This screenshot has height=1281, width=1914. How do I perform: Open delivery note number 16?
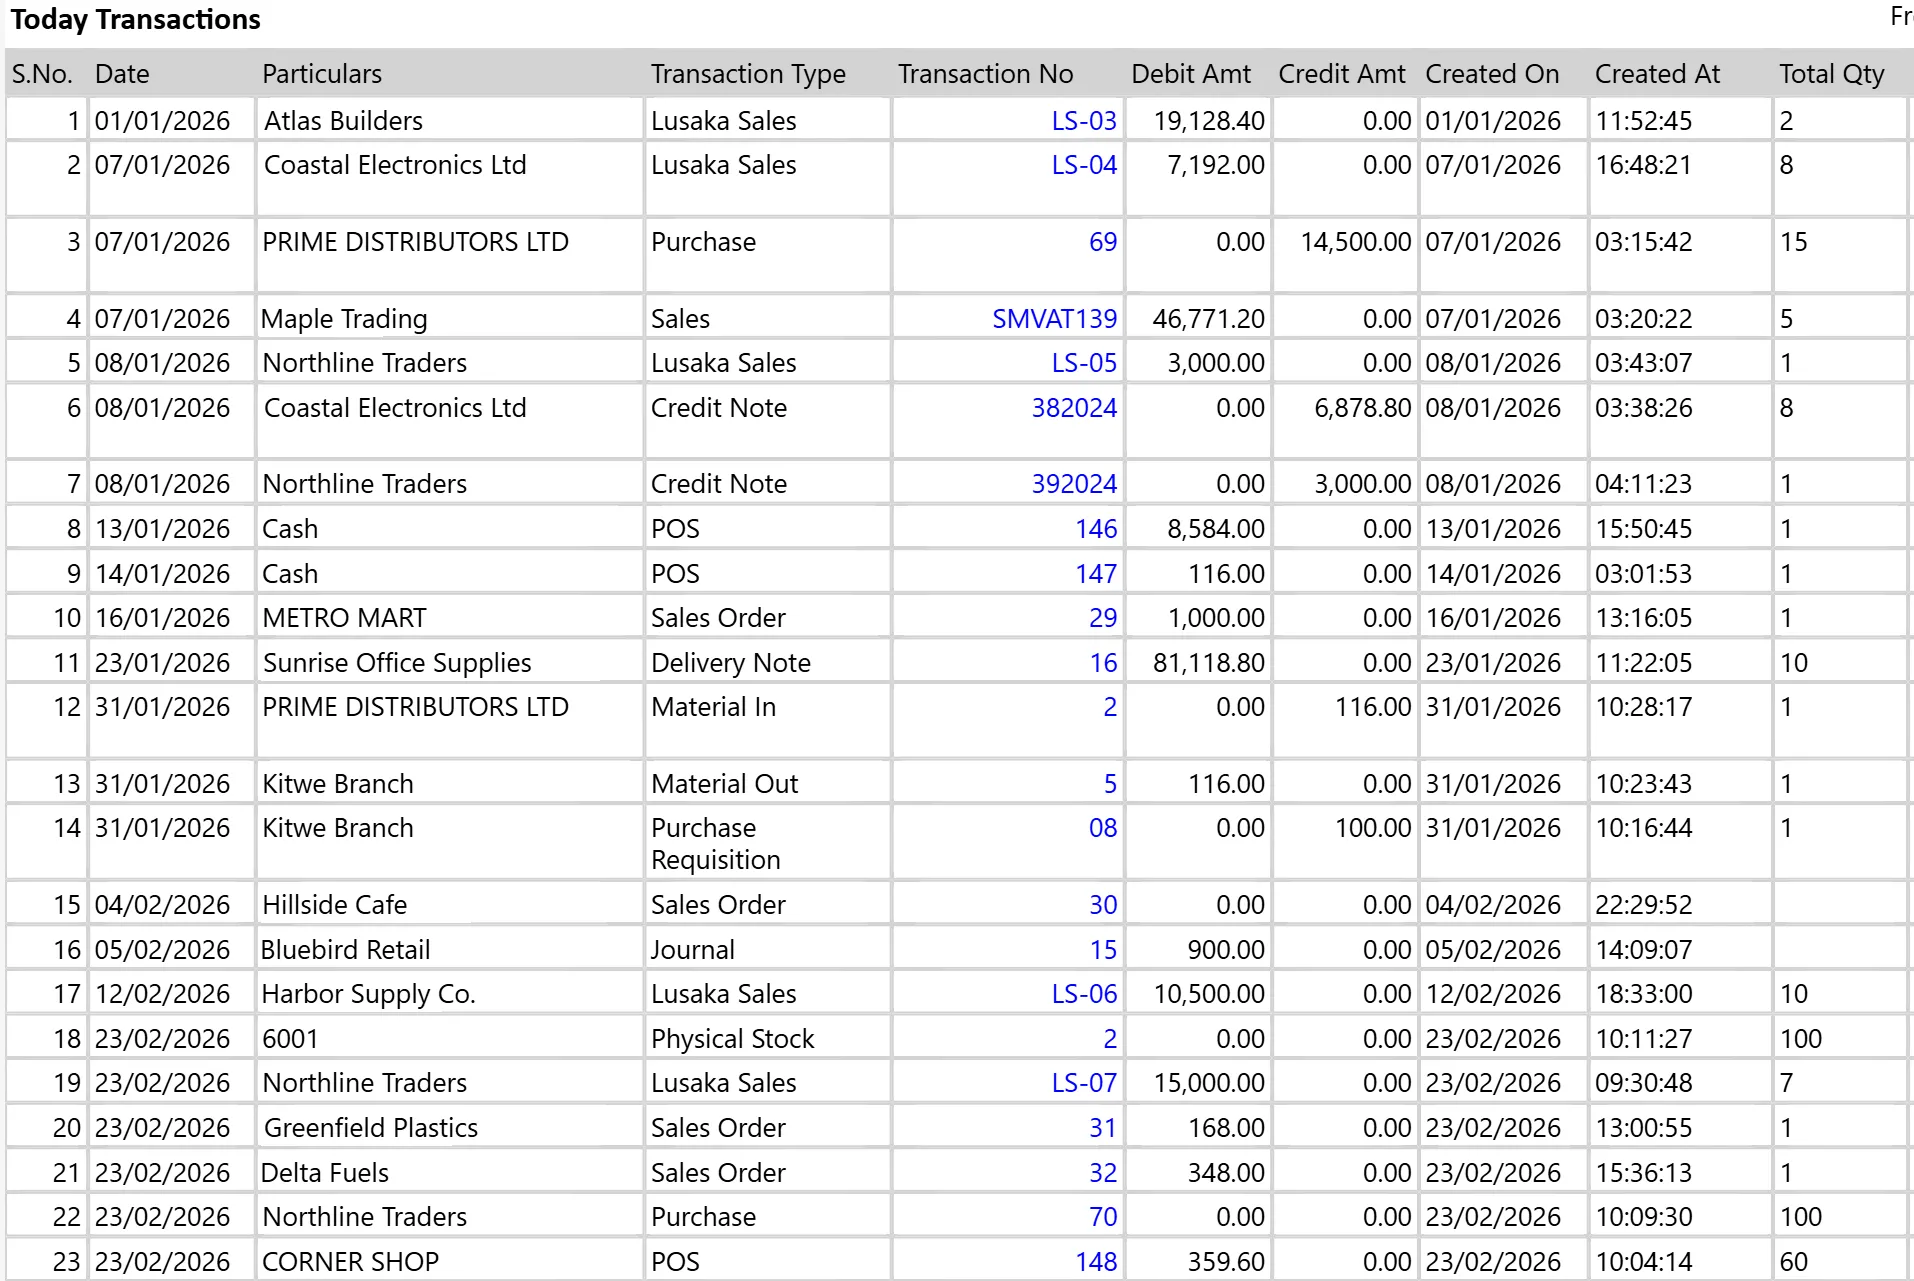click(1103, 663)
